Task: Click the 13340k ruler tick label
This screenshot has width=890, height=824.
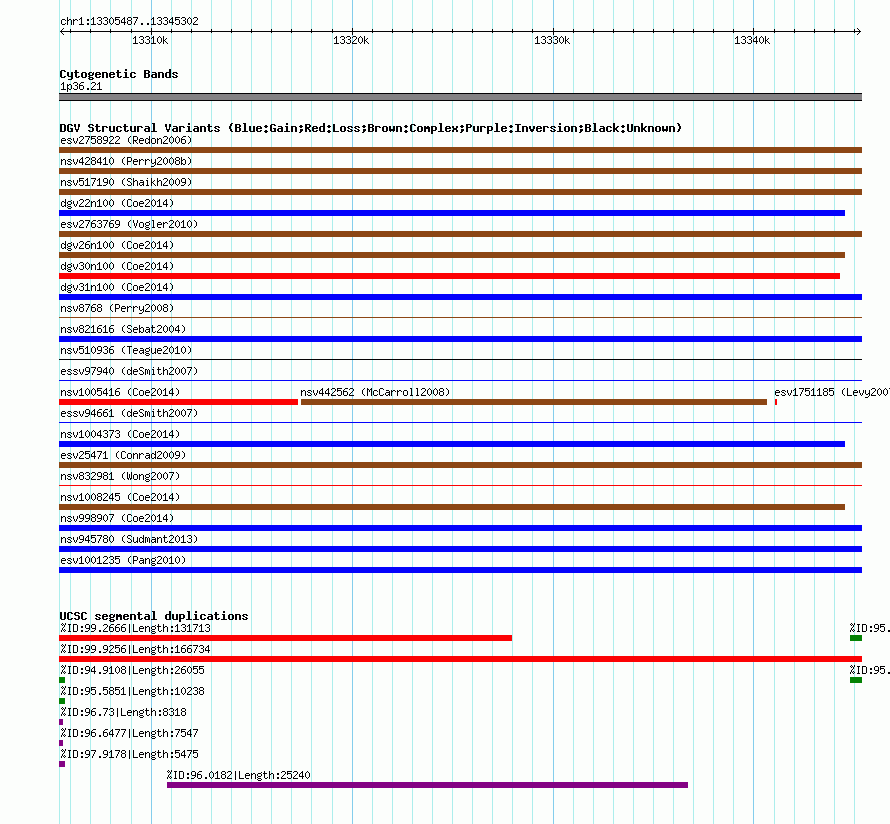Action: (x=752, y=40)
